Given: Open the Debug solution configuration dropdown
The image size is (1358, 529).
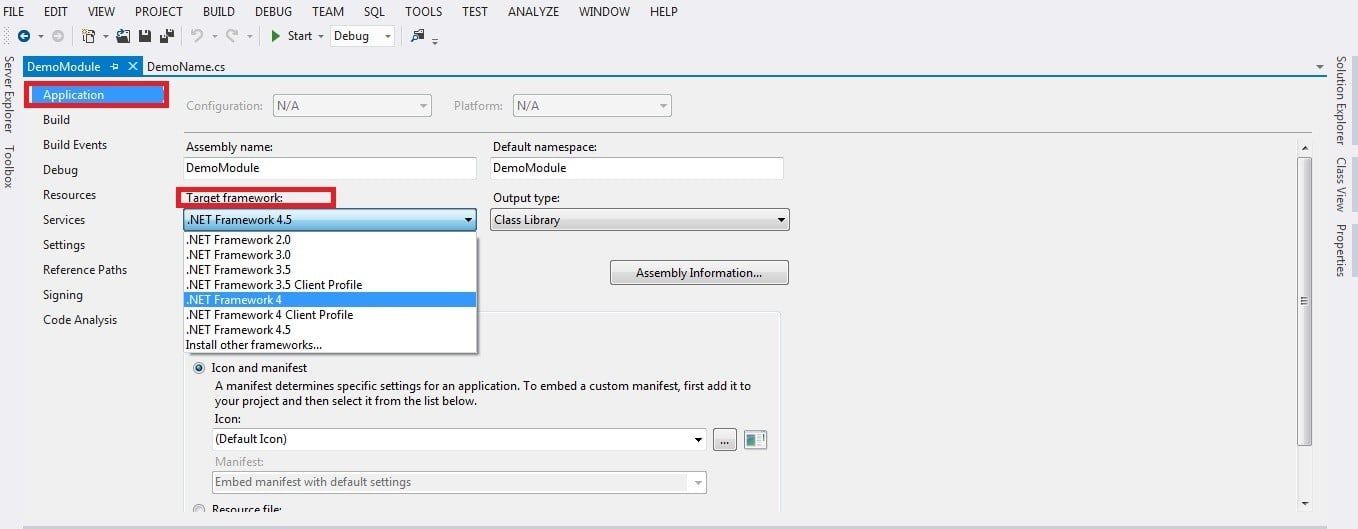Looking at the screenshot, I should (363, 36).
